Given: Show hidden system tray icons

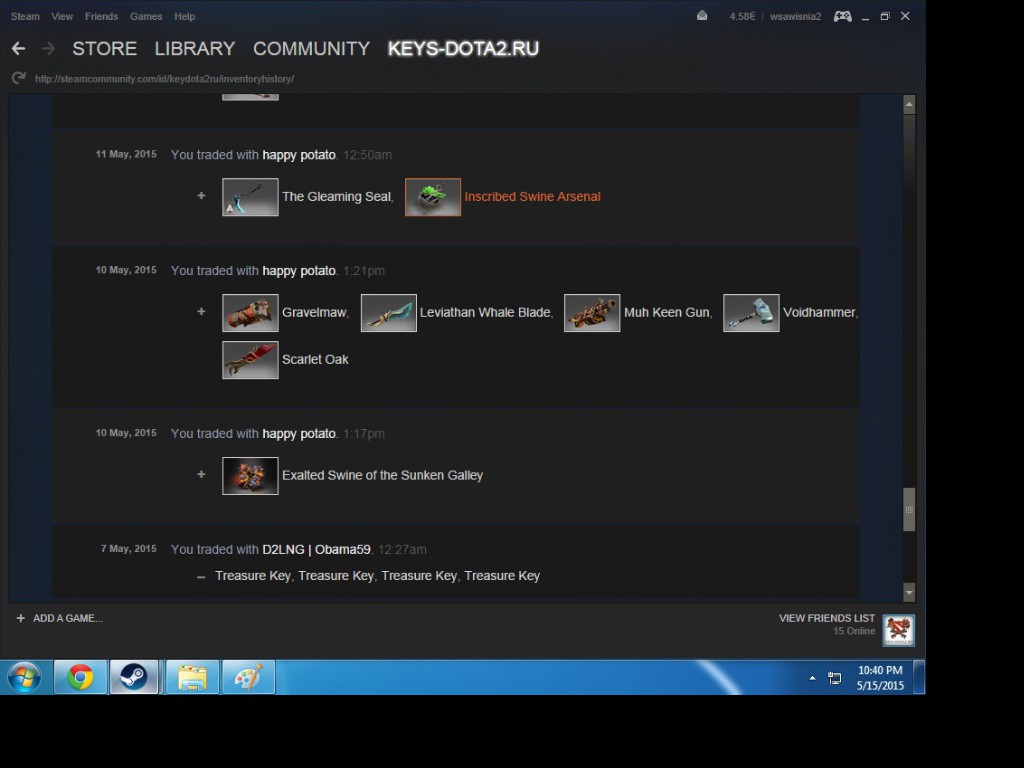Looking at the screenshot, I should point(812,678).
